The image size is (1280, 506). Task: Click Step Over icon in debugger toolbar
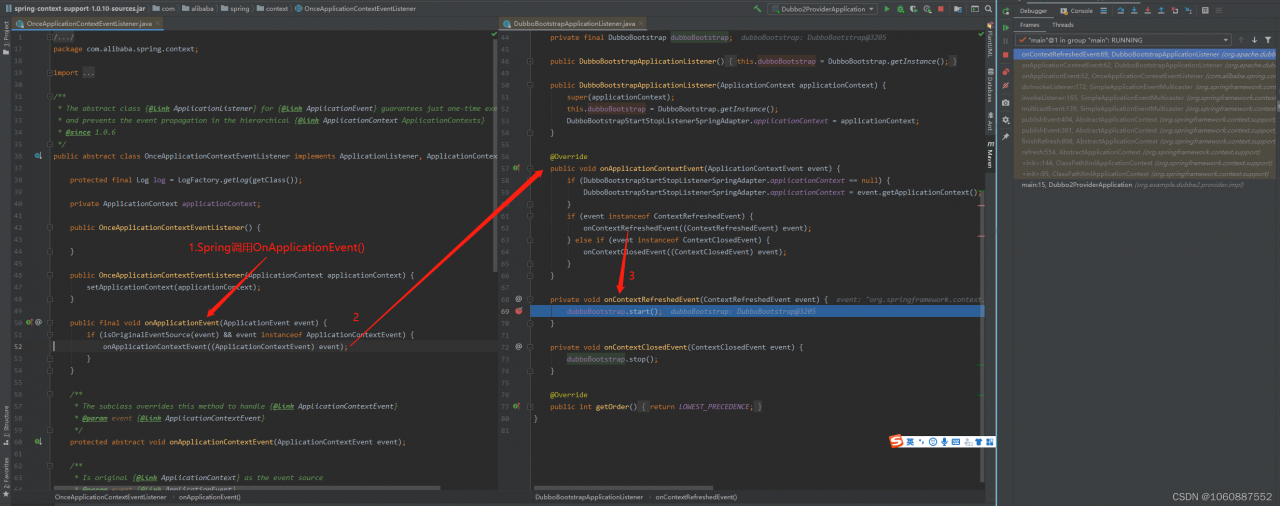(1120, 11)
